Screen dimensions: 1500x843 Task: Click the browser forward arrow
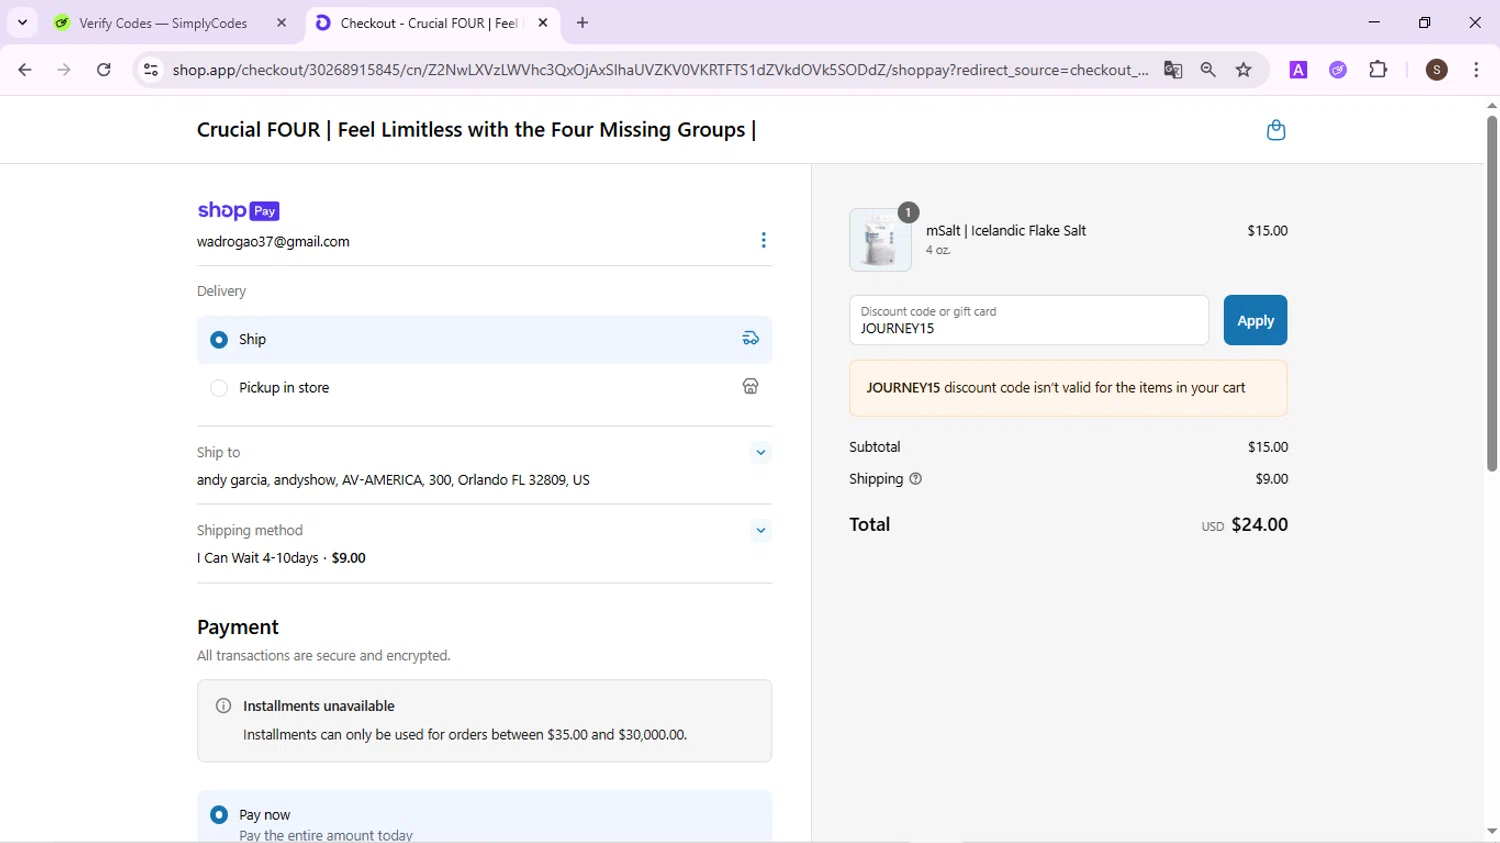coord(64,70)
